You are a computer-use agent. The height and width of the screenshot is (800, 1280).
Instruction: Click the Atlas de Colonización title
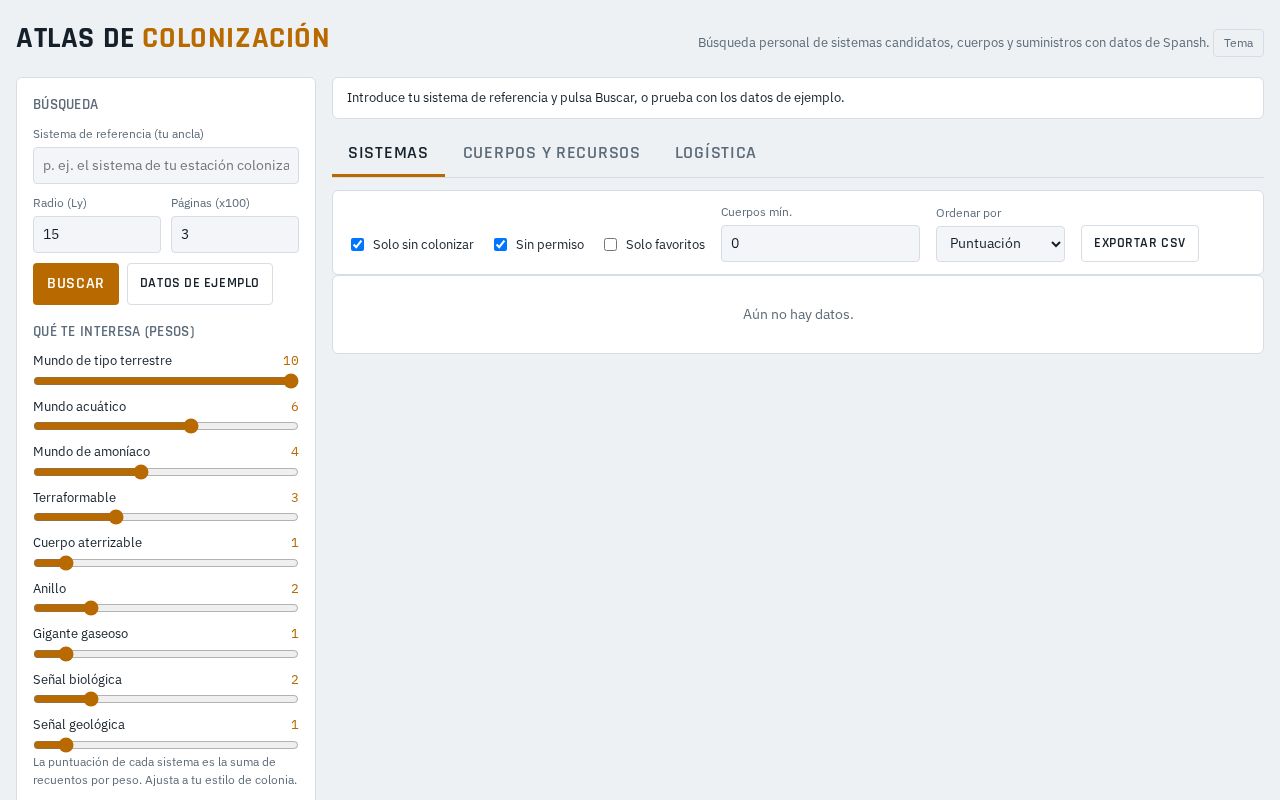point(173,38)
